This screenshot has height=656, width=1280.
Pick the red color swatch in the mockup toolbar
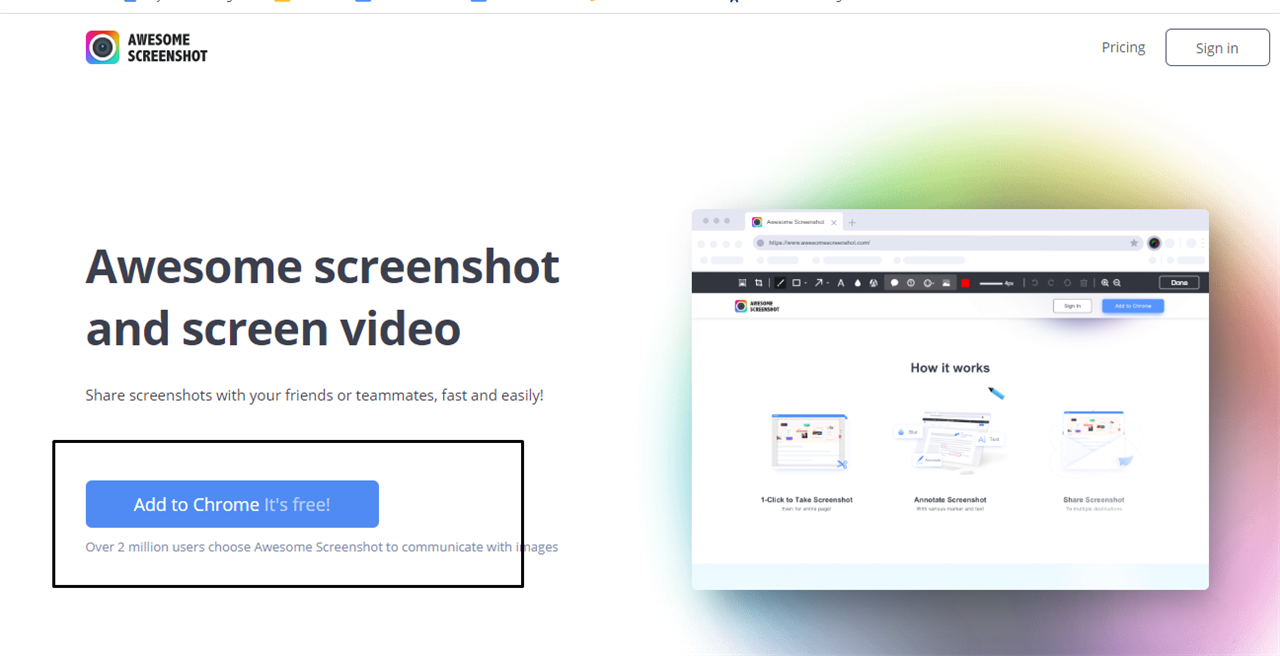(966, 283)
